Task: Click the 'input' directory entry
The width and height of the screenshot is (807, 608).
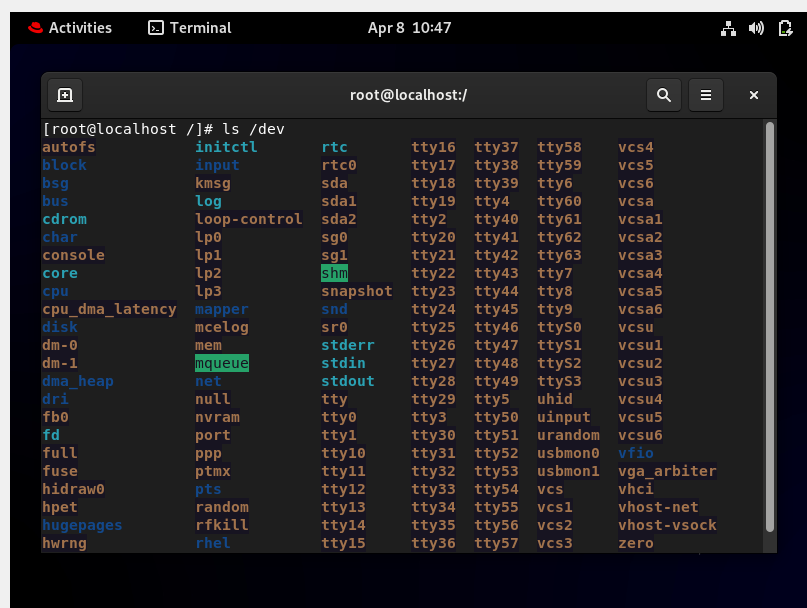Action: point(217,165)
